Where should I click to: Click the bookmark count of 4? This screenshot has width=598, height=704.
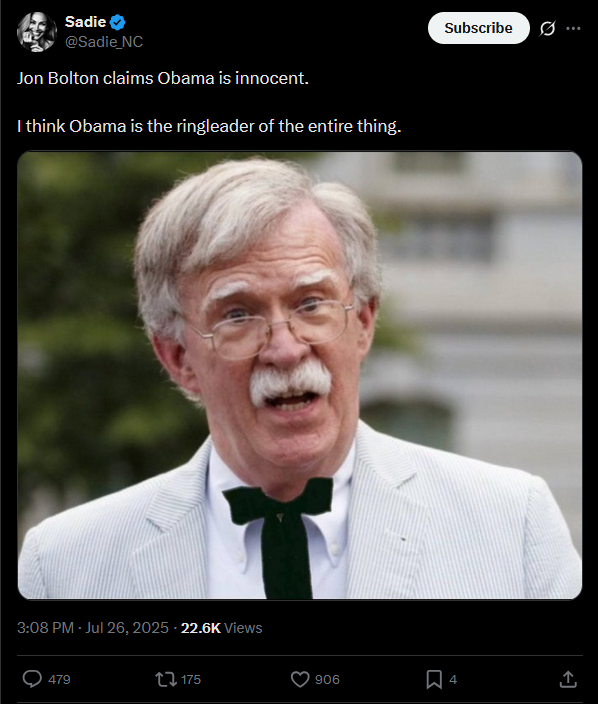point(453,679)
